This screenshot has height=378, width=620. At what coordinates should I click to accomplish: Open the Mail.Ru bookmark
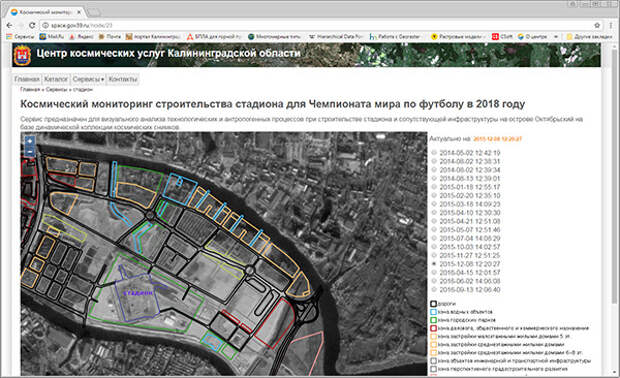tap(52, 37)
